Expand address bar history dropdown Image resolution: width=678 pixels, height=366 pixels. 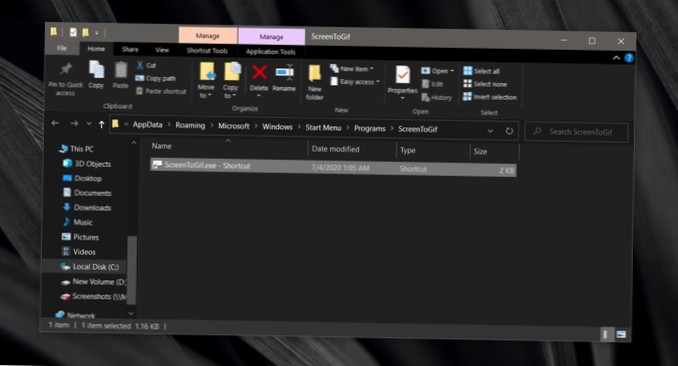(x=490, y=131)
